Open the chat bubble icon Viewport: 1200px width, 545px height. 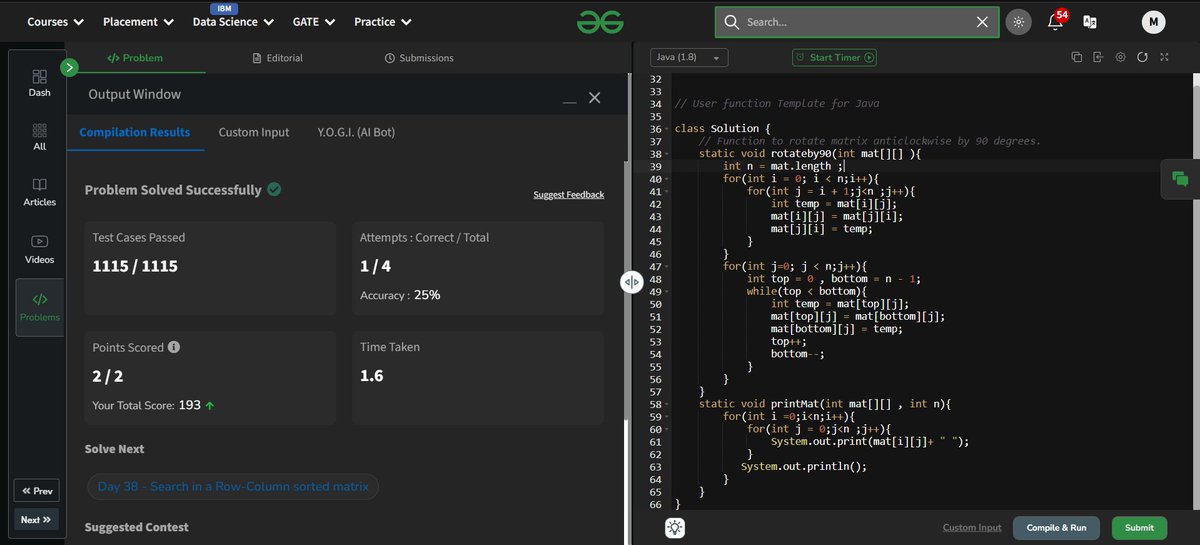pos(1180,179)
